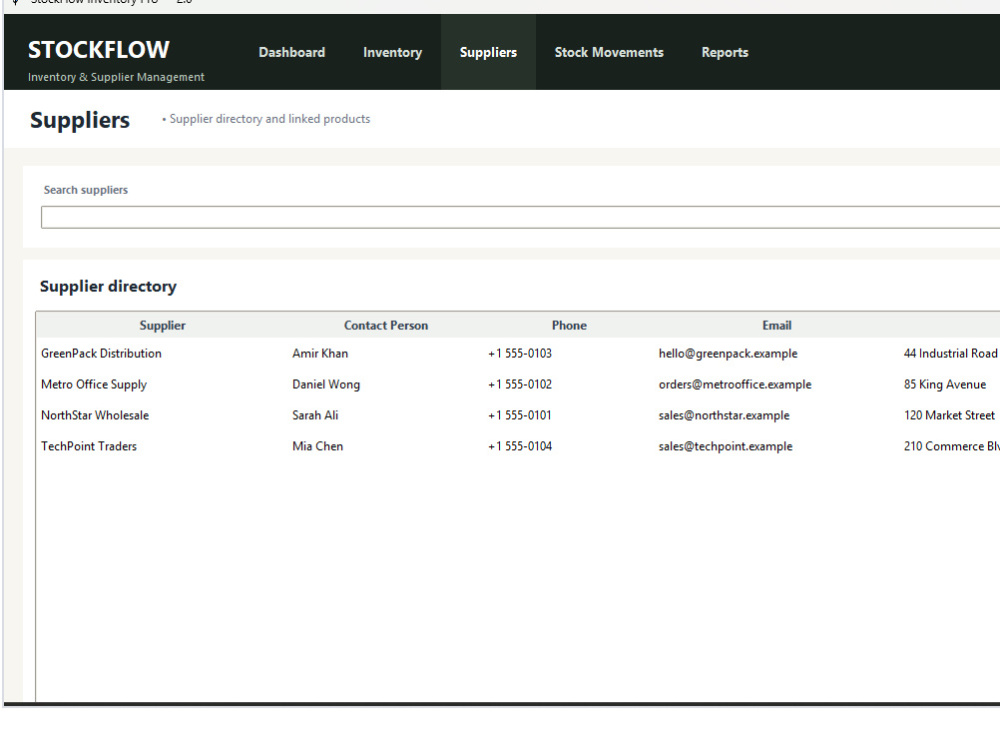Select the Metro Office Supply row
Viewport: 1000px width, 750px height.
(x=518, y=385)
